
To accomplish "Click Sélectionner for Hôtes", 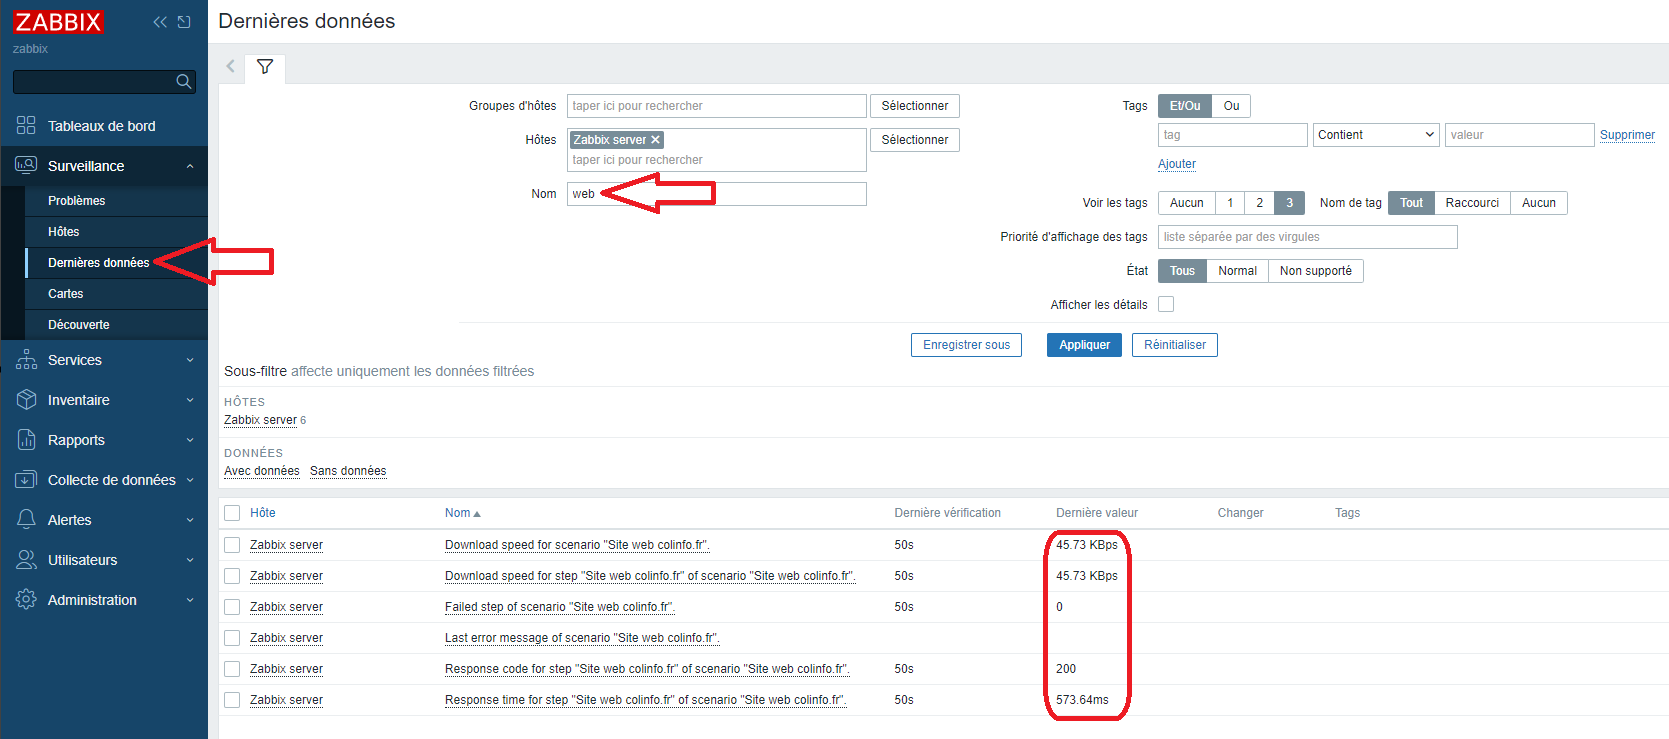I will coord(914,140).
